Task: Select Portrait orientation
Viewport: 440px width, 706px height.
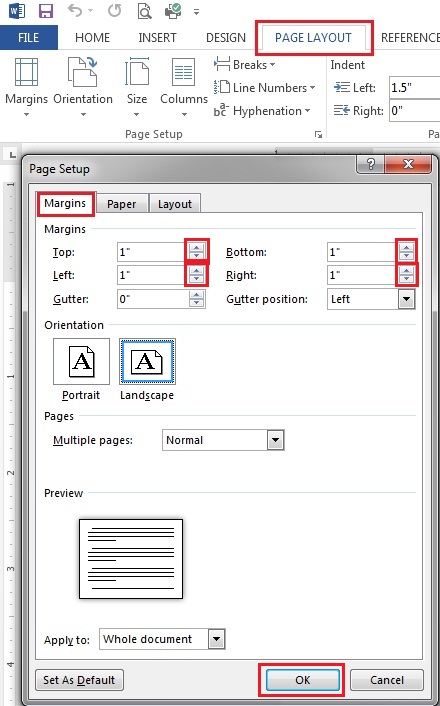Action: coord(81,370)
